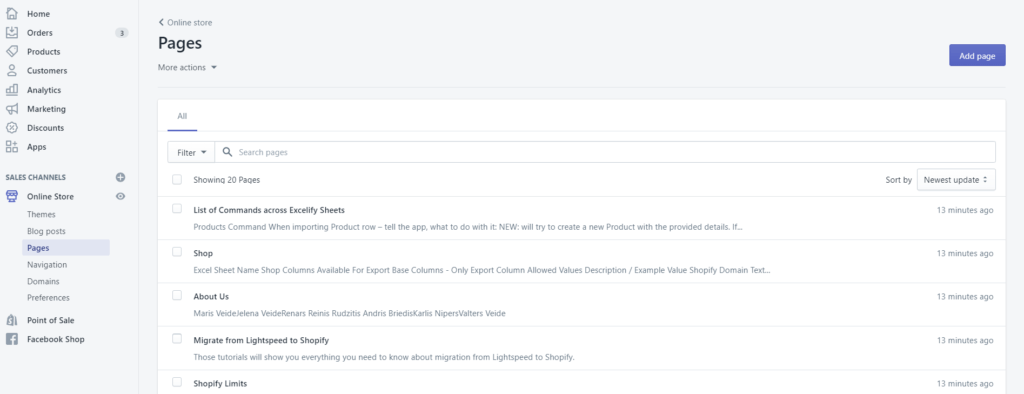Check List of Commands across Excelify Sheets row
1024x394 pixels.
coord(177,208)
